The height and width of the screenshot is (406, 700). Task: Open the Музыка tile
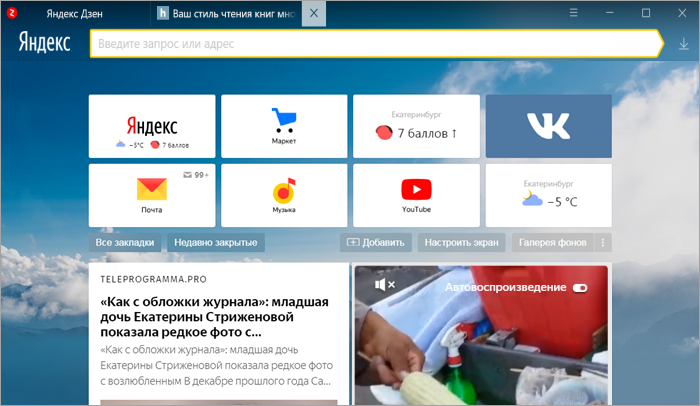(284, 195)
